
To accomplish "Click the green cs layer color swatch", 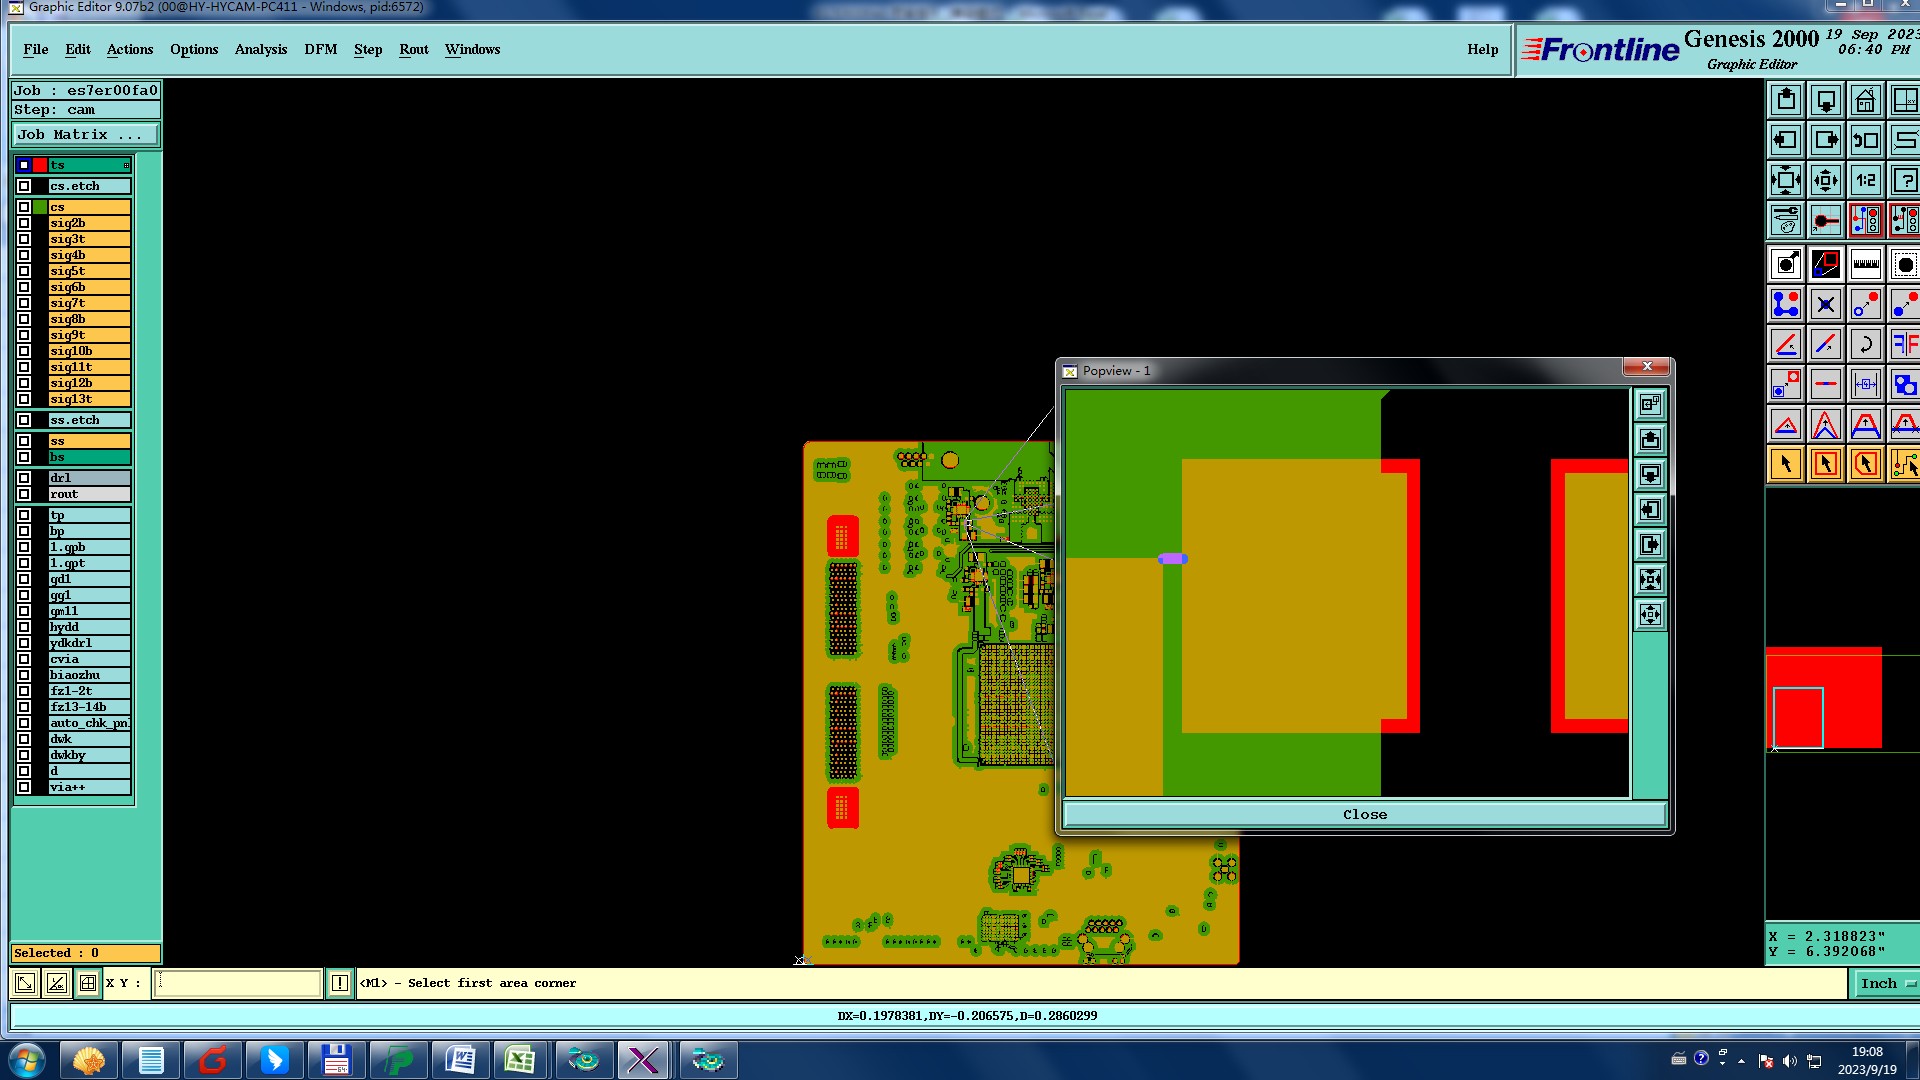I will click(40, 207).
